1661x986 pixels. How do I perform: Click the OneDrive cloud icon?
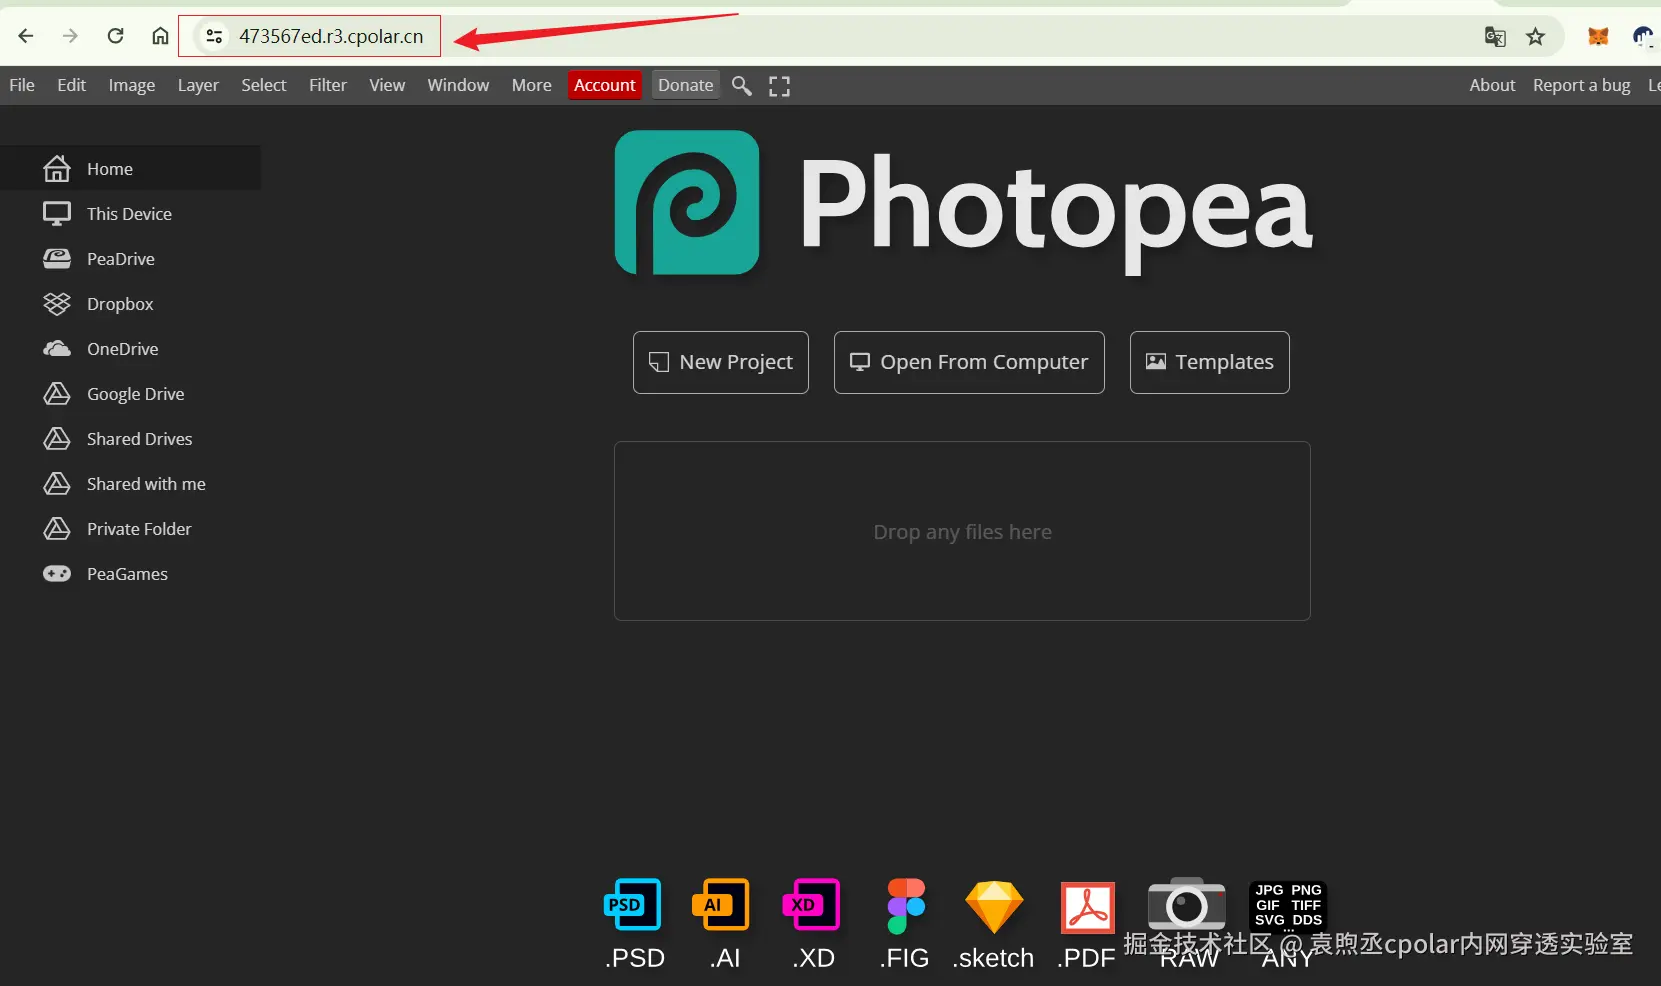[57, 348]
